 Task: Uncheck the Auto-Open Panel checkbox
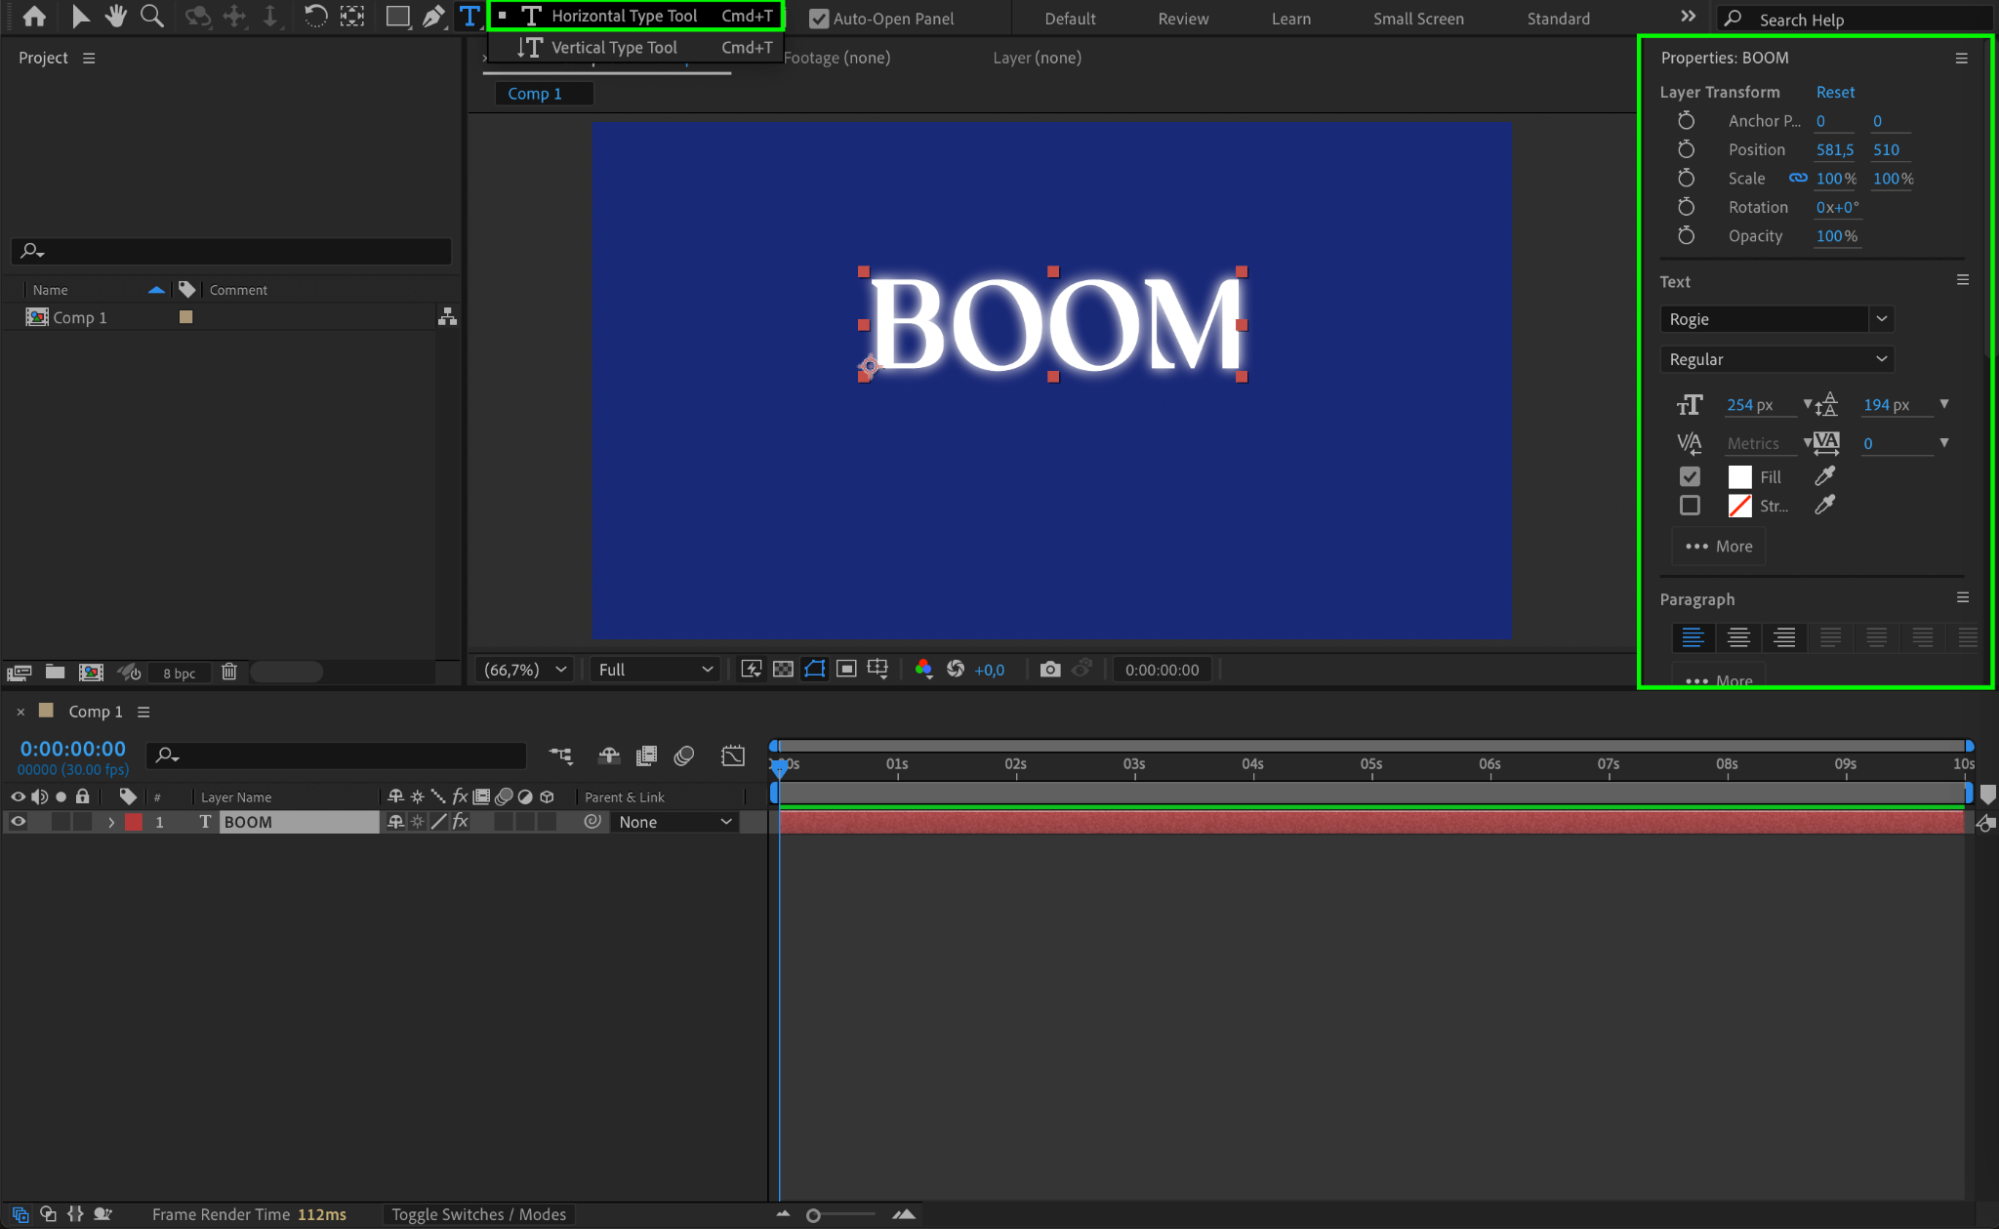click(x=819, y=18)
